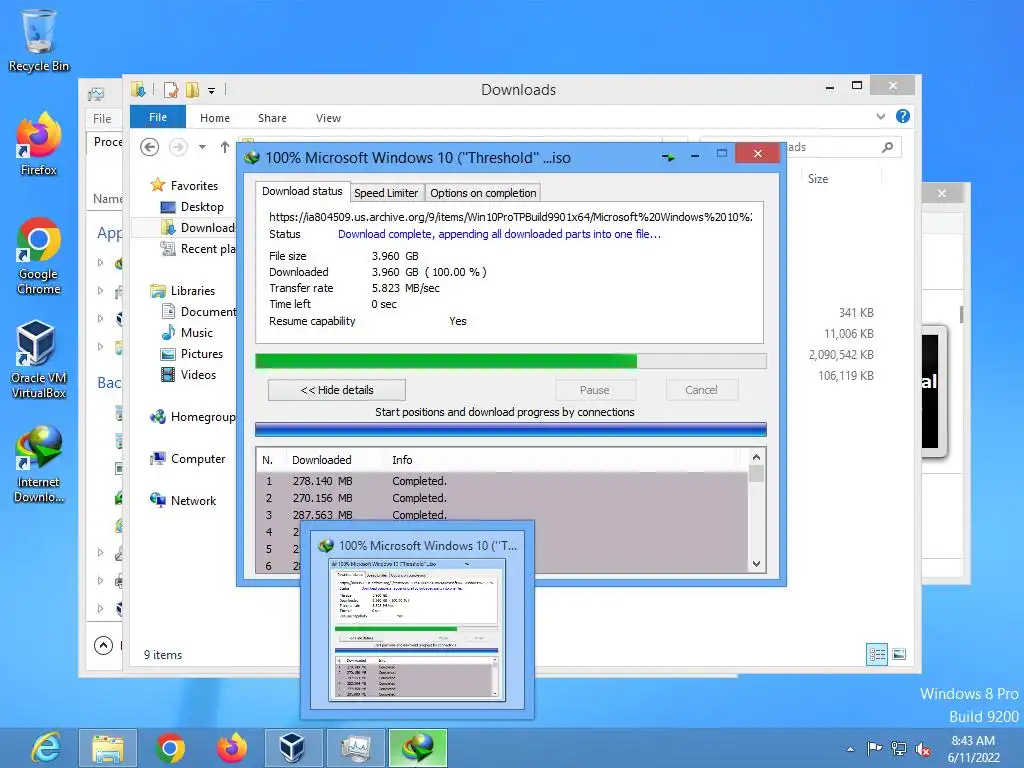Click network tray icon

899,748
